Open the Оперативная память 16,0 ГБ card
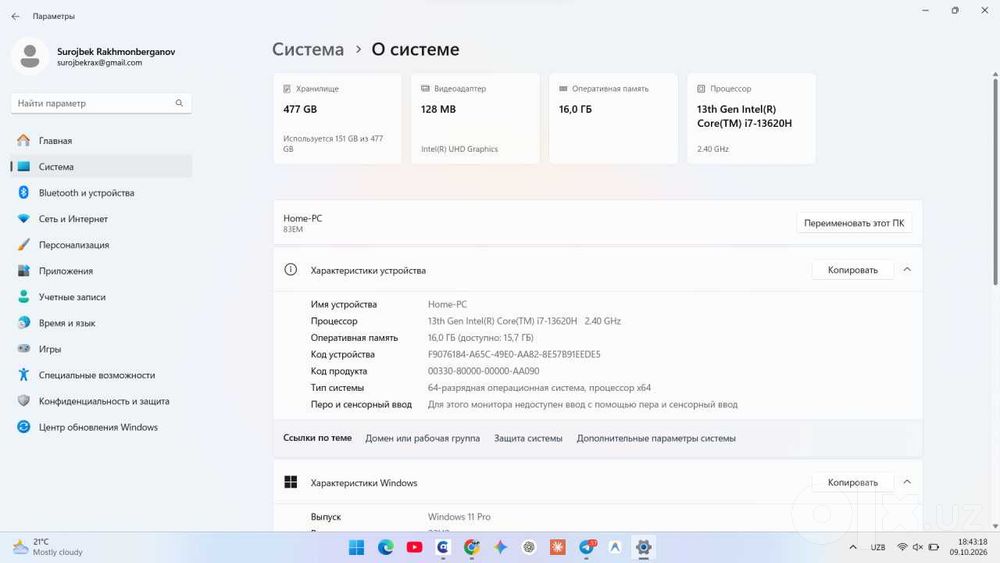 click(613, 119)
